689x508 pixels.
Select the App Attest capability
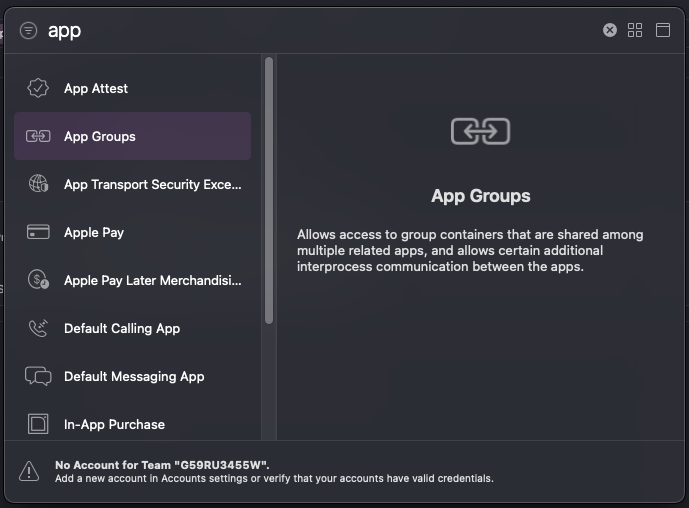coord(96,88)
